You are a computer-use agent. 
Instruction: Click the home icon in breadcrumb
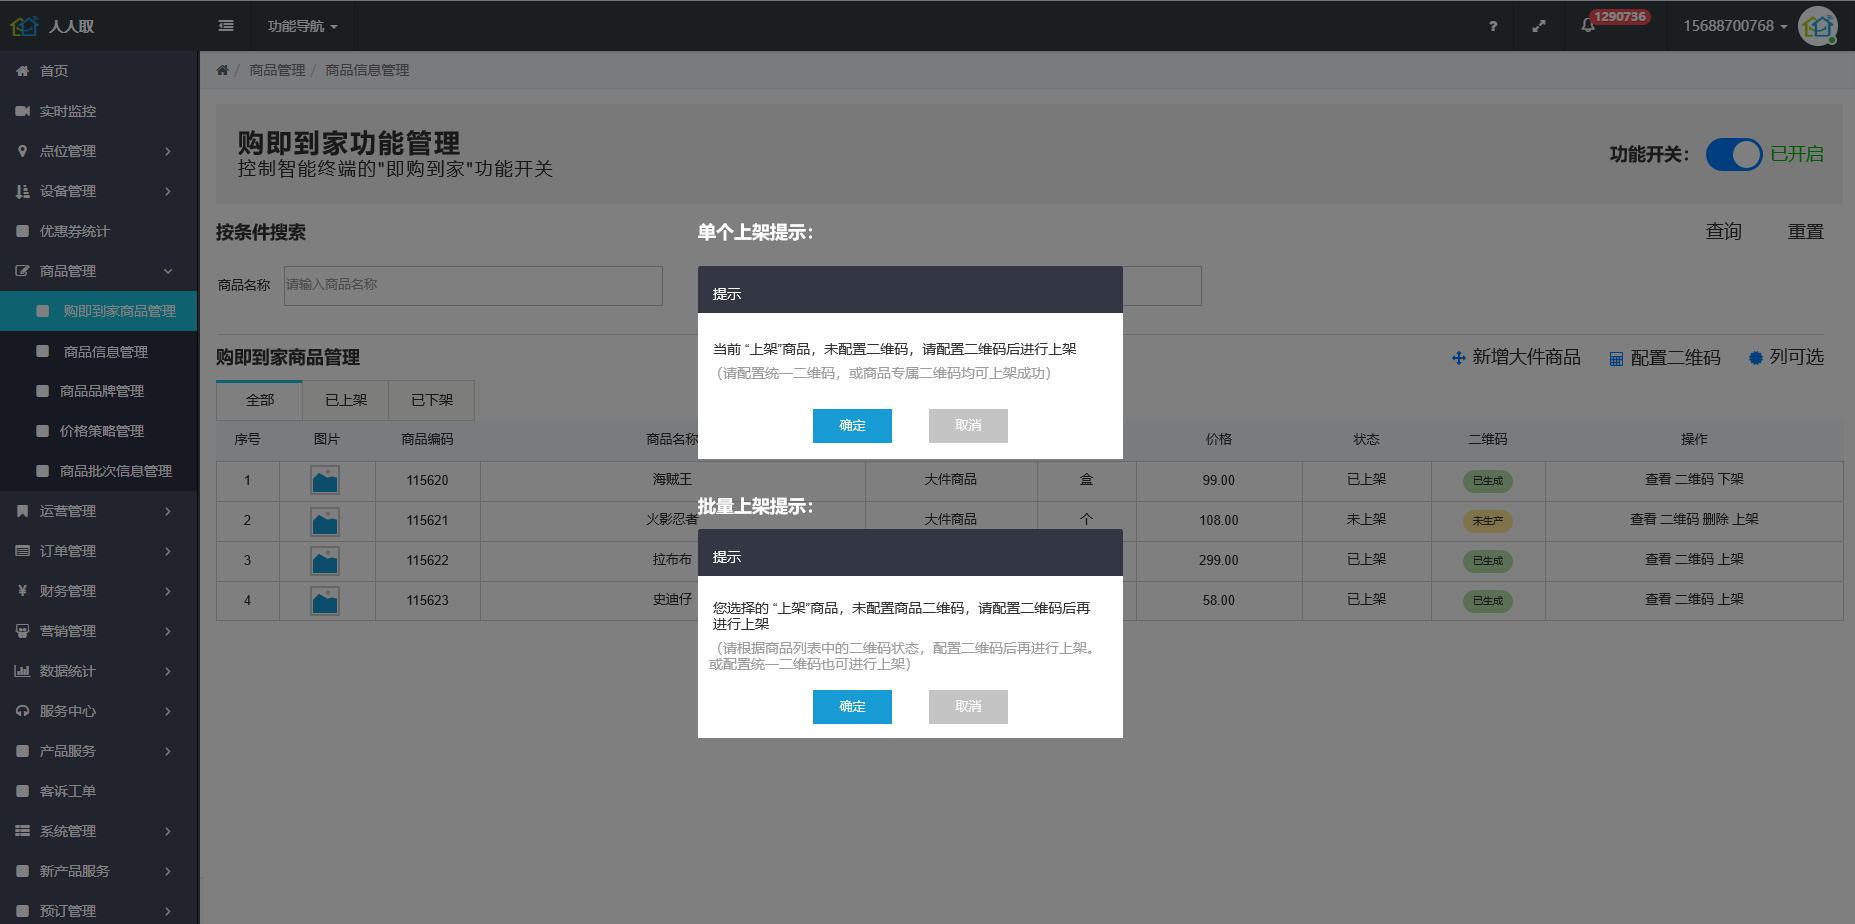pos(222,70)
